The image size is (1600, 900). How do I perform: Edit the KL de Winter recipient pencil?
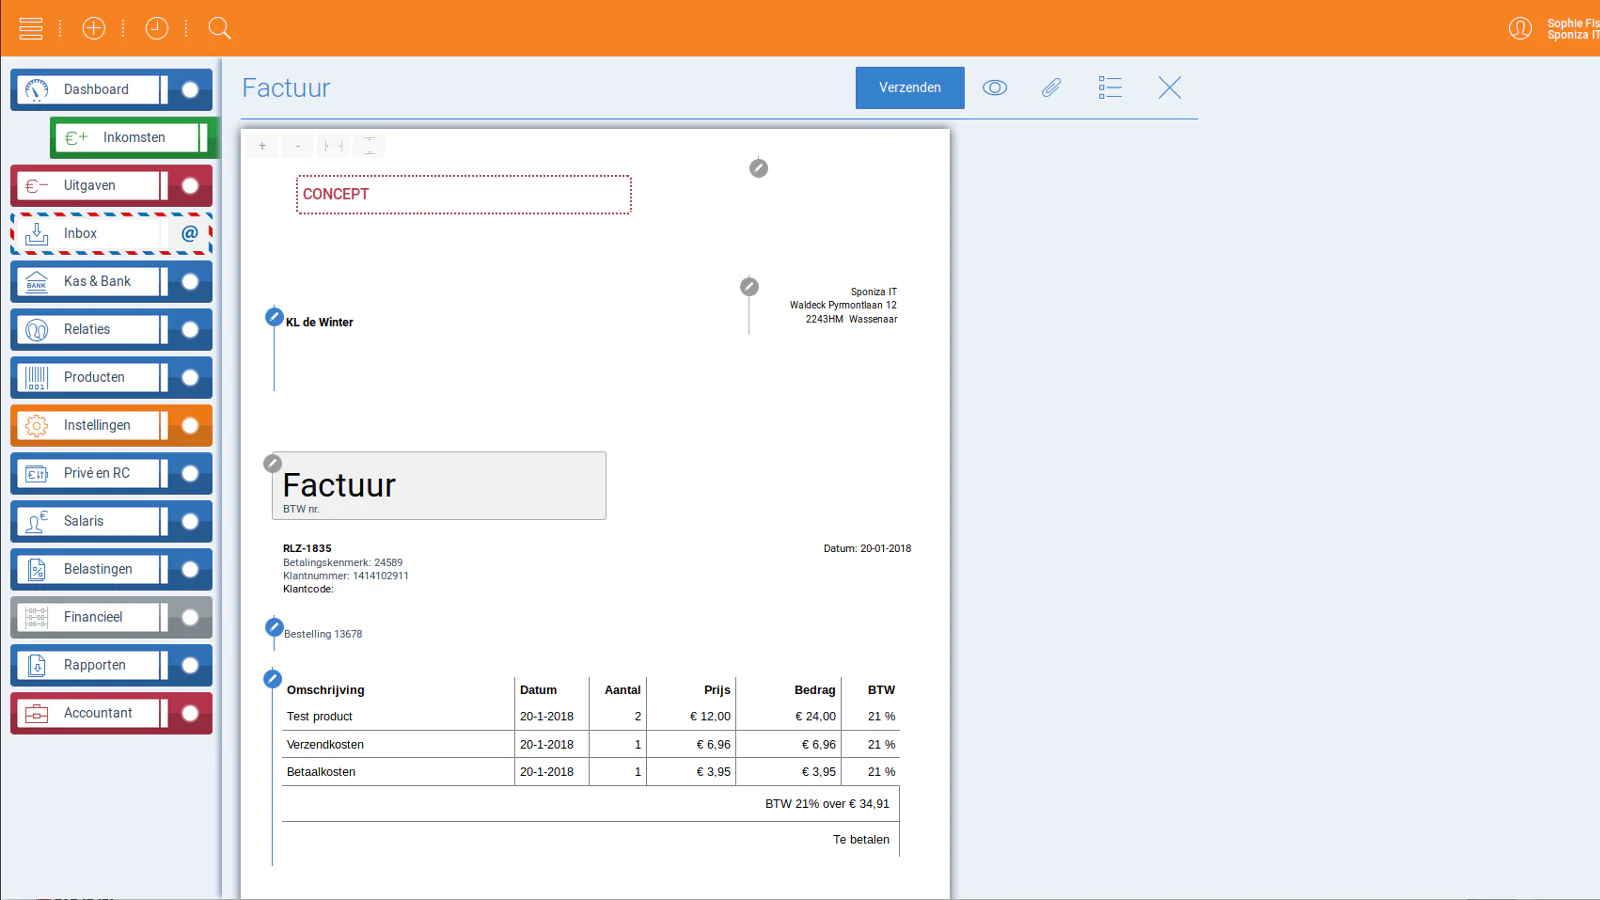(274, 317)
